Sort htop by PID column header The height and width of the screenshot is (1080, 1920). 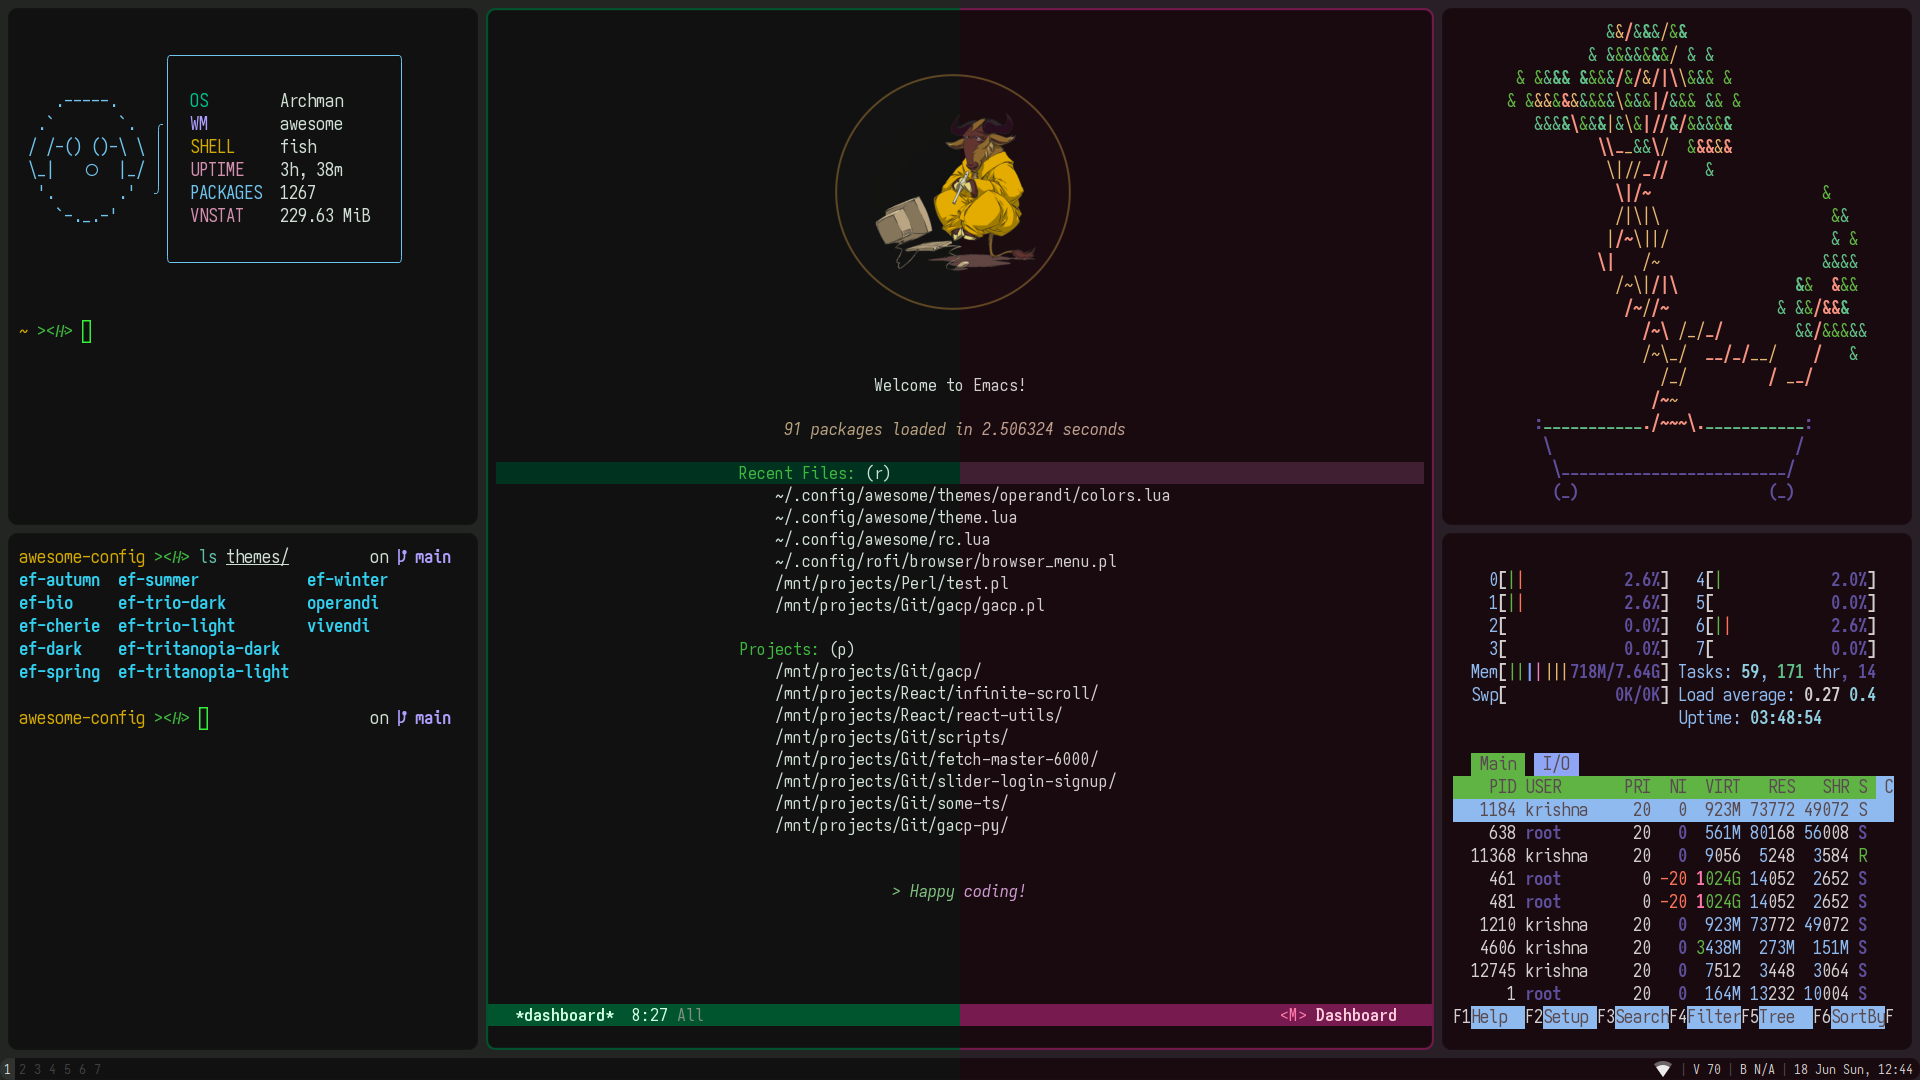[1502, 787]
